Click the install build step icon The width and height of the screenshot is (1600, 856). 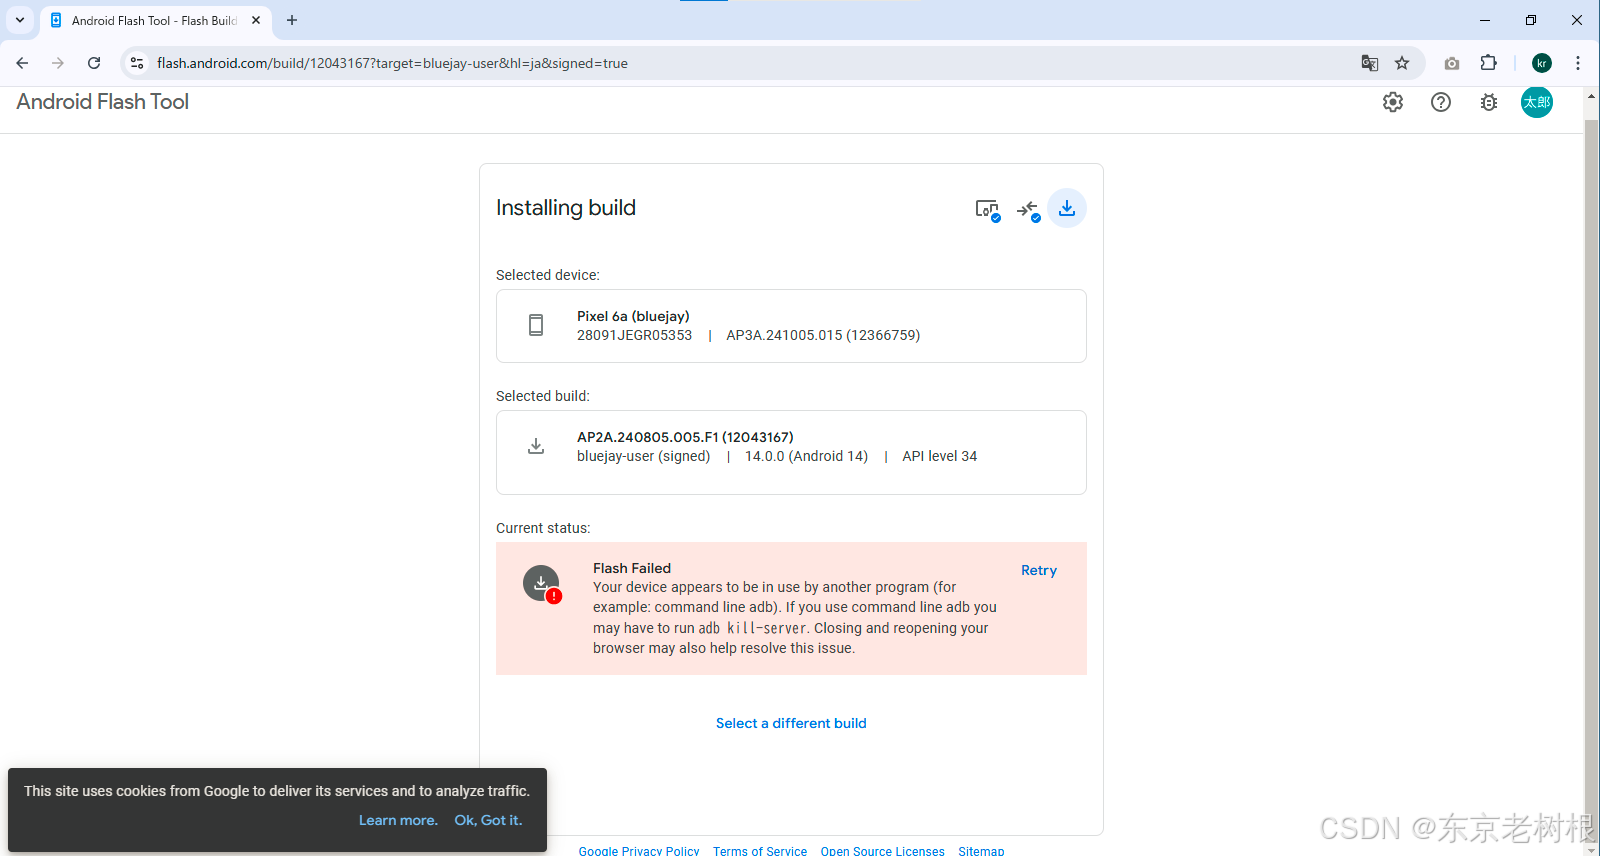click(1067, 208)
